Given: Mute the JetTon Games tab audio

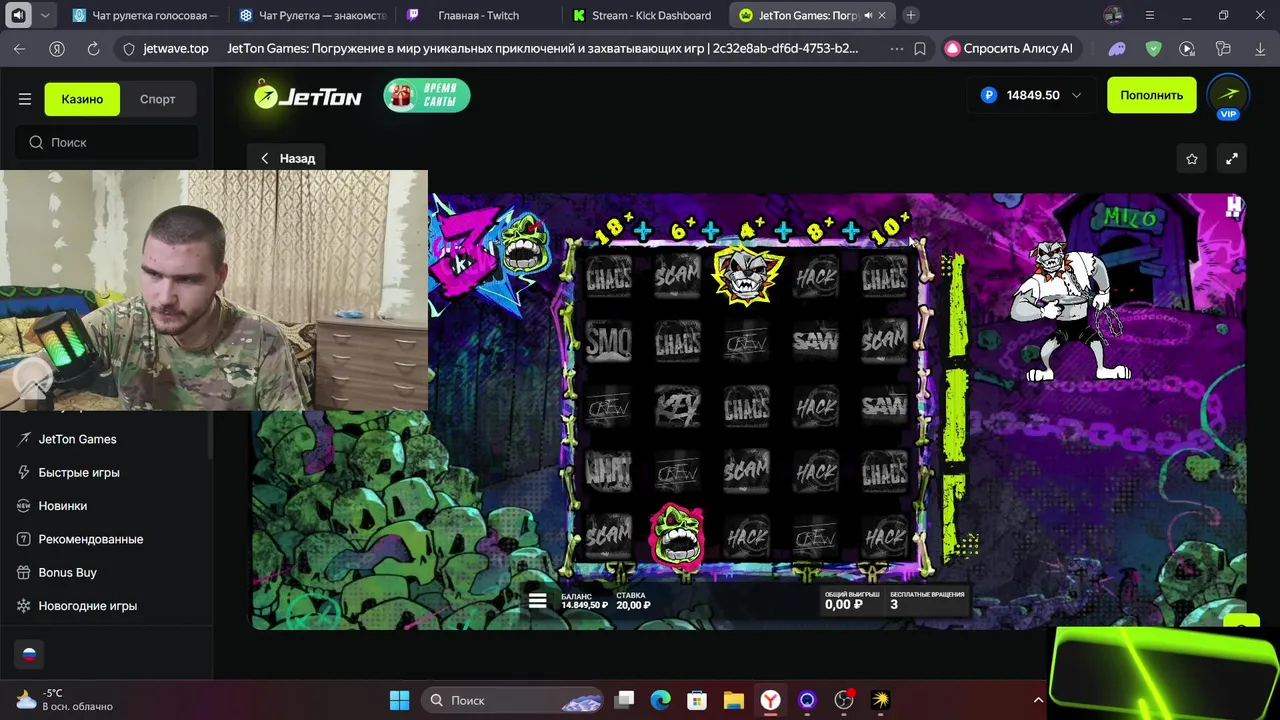Looking at the screenshot, I should pos(867,15).
